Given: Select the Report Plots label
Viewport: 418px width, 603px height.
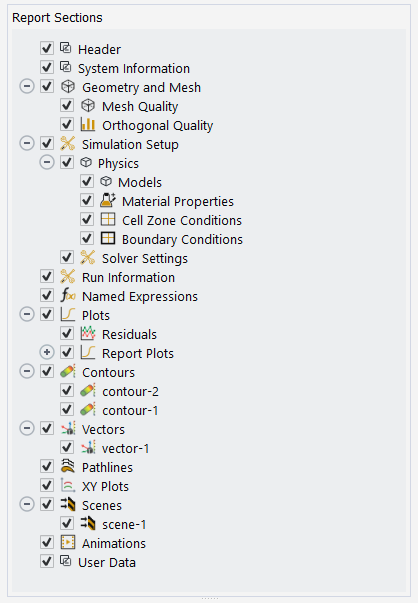Looking at the screenshot, I should pos(138,353).
